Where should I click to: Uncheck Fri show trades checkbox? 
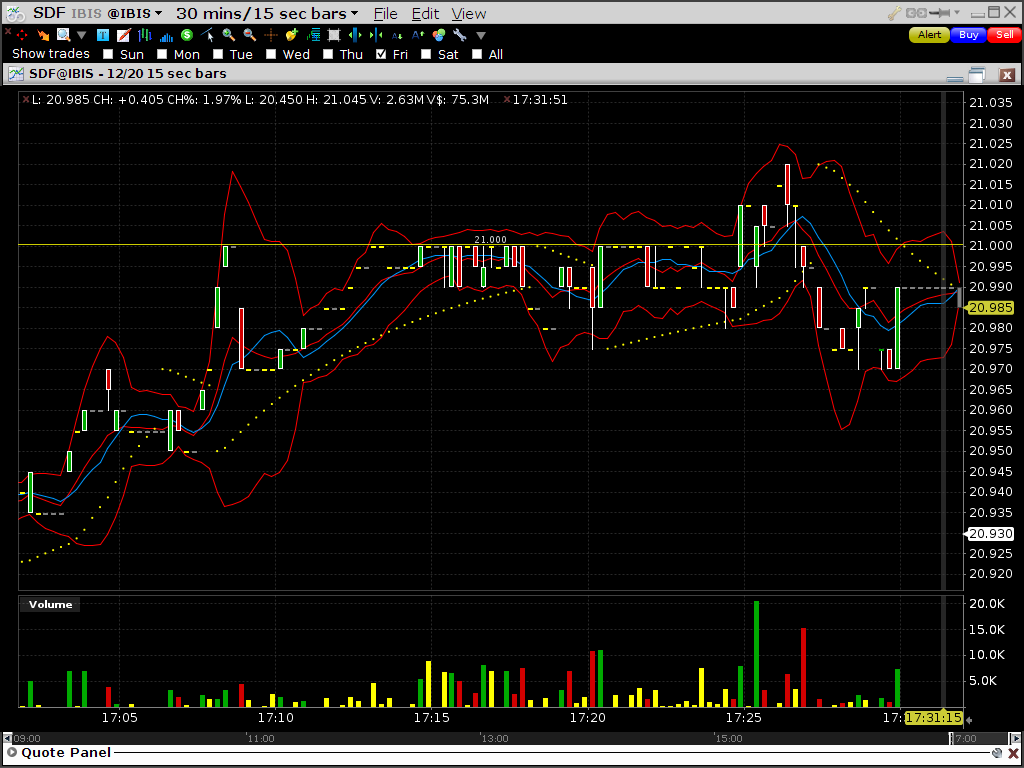click(x=382, y=54)
